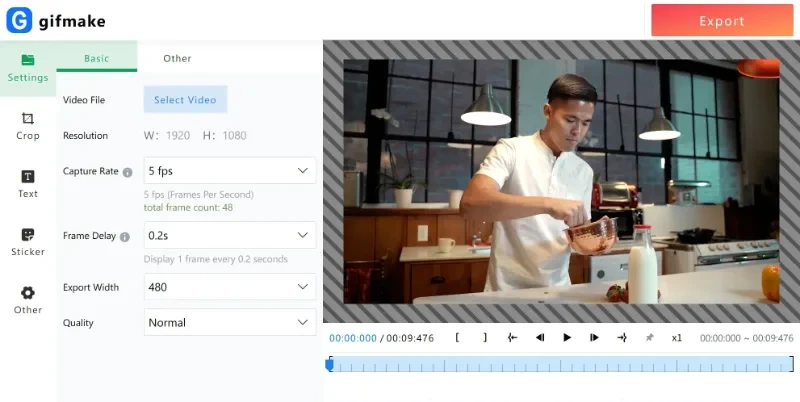The image size is (800, 402).
Task: Jump to the selection end
Action: point(622,338)
